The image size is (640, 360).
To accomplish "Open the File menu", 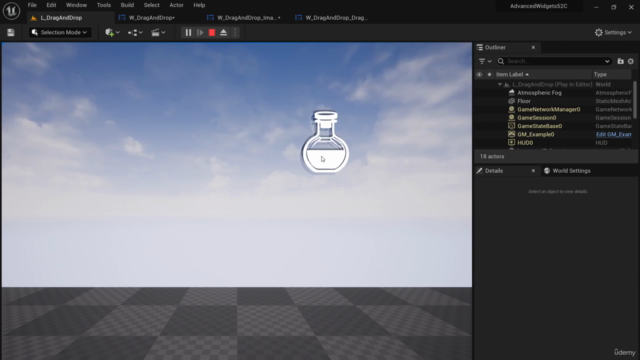I will click(32, 5).
